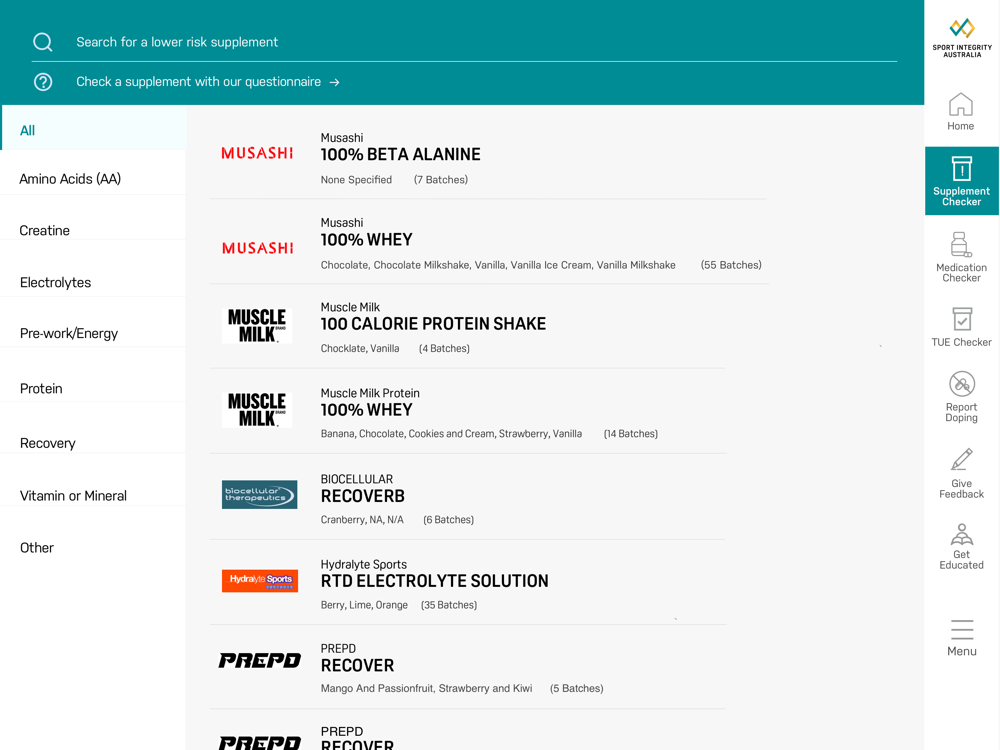The image size is (1000, 750).
Task: Click the search magnifier icon
Action: 43,42
